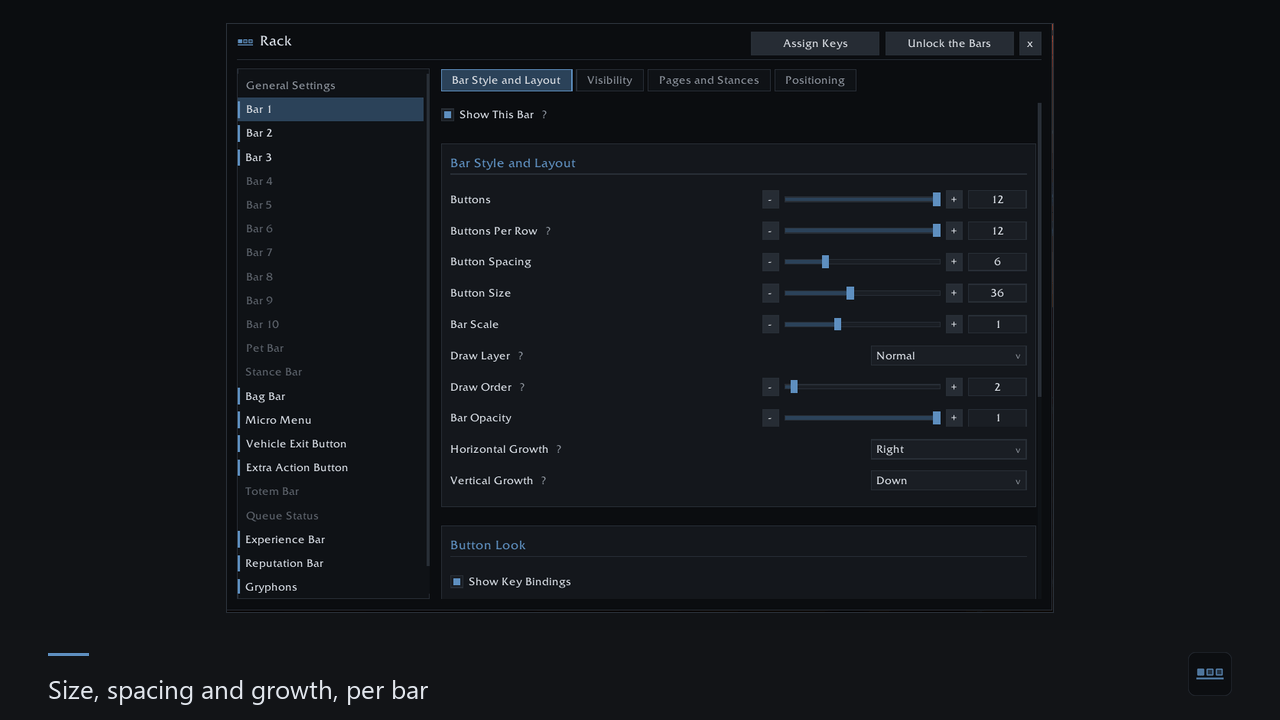This screenshot has width=1280, height=720.
Task: Open the Positioning tab
Action: (x=815, y=80)
